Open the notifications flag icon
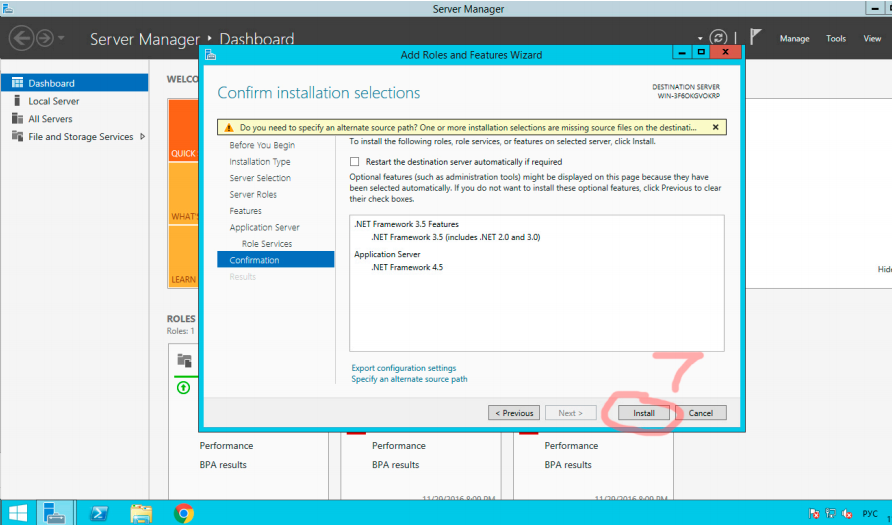 click(x=756, y=37)
